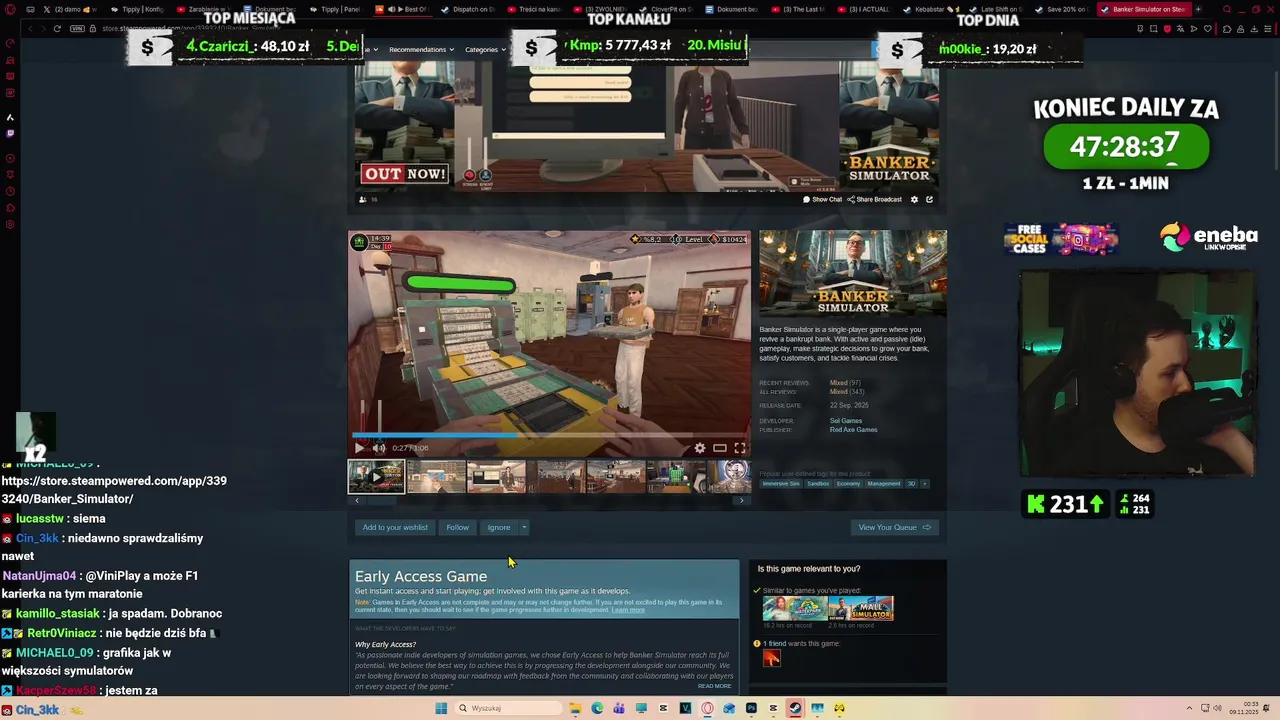The image size is (1280, 720).
Task: Select the Management tag
Action: [x=884, y=484]
